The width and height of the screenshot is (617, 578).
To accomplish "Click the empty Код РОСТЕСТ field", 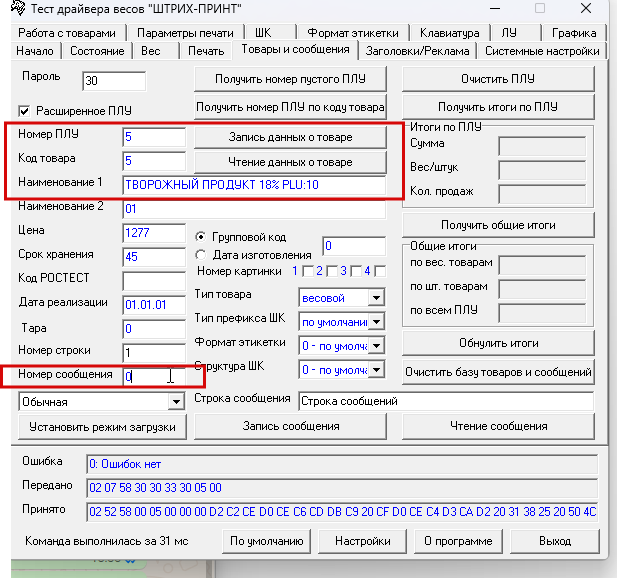I will click(x=154, y=281).
